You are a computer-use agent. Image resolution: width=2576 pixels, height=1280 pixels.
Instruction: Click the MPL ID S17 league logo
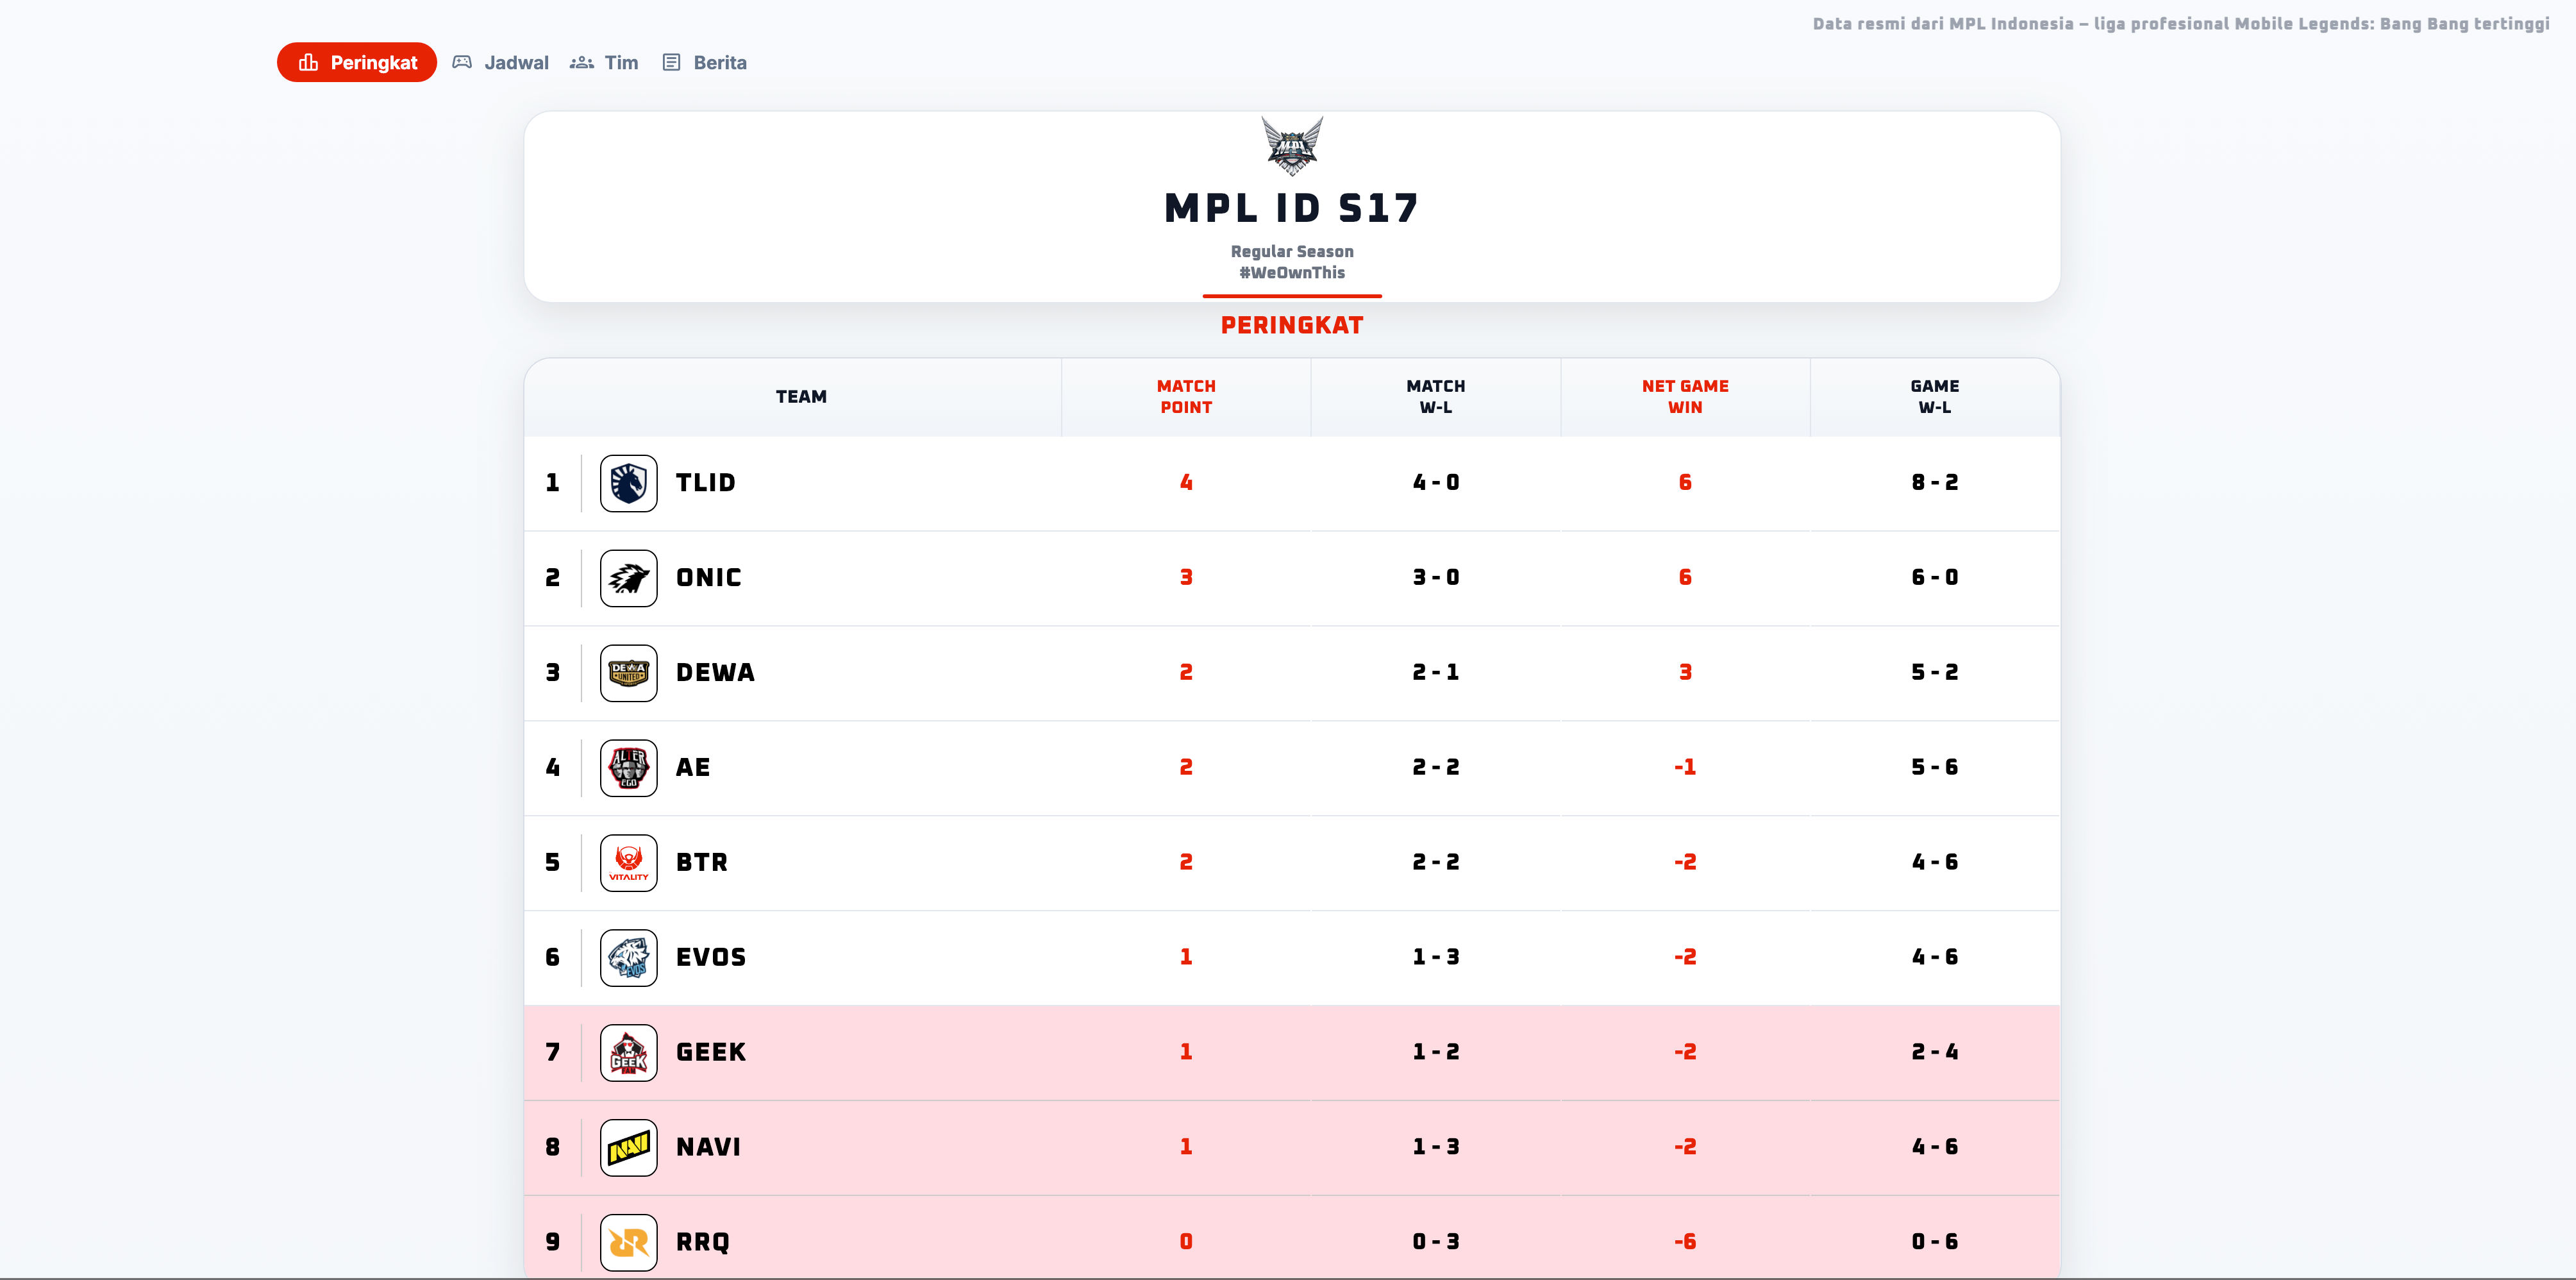pos(1292,146)
